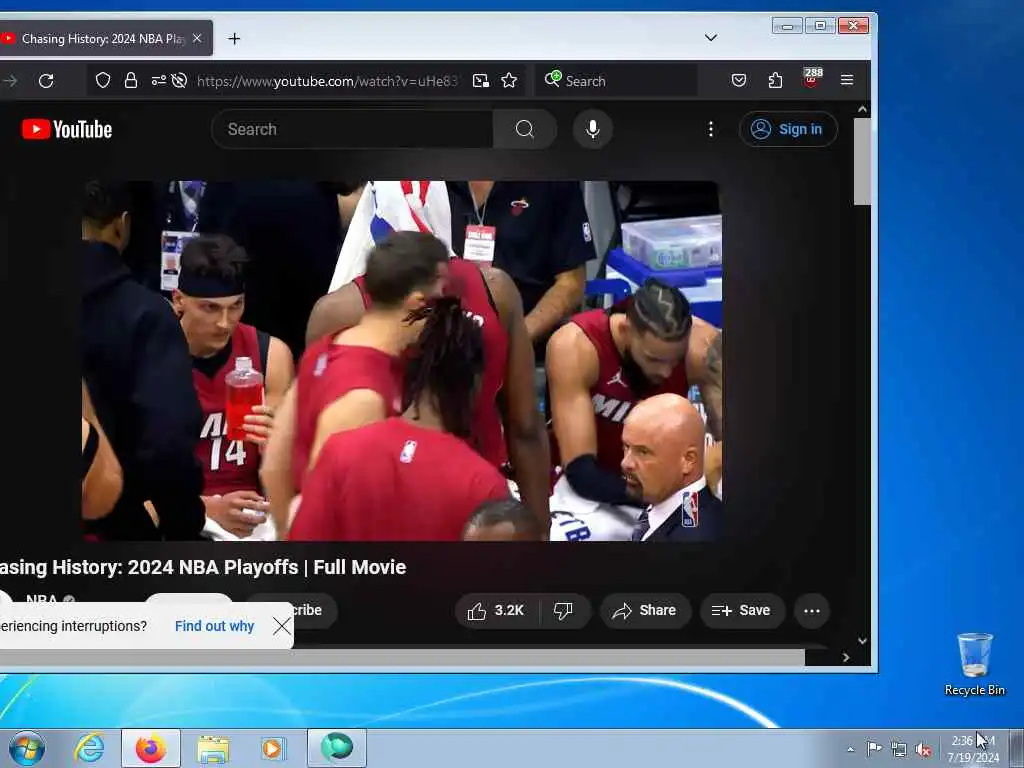1024x768 pixels.
Task: Show hidden system tray icons arrow
Action: pos(850,749)
